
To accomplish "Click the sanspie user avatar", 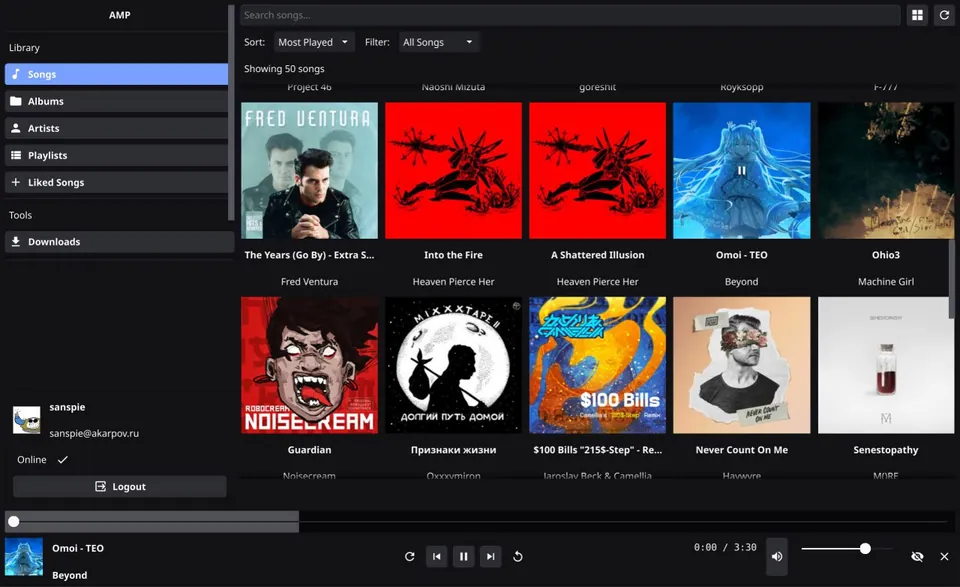I will pos(26,421).
